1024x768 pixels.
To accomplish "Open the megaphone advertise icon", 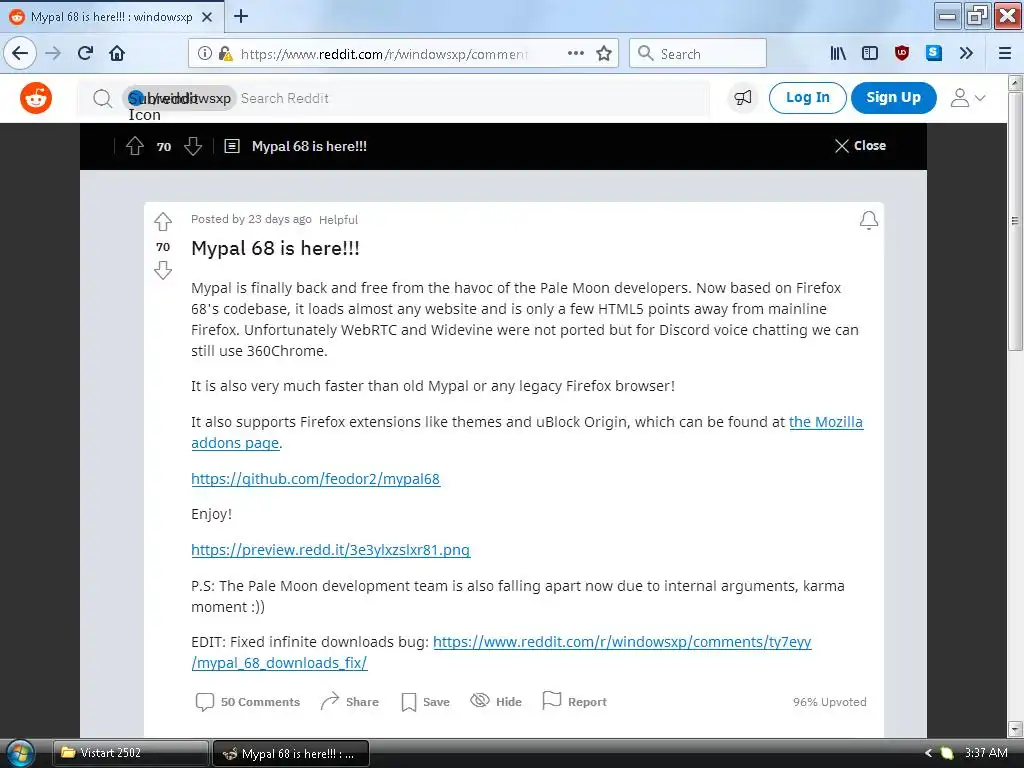I will 743,98.
